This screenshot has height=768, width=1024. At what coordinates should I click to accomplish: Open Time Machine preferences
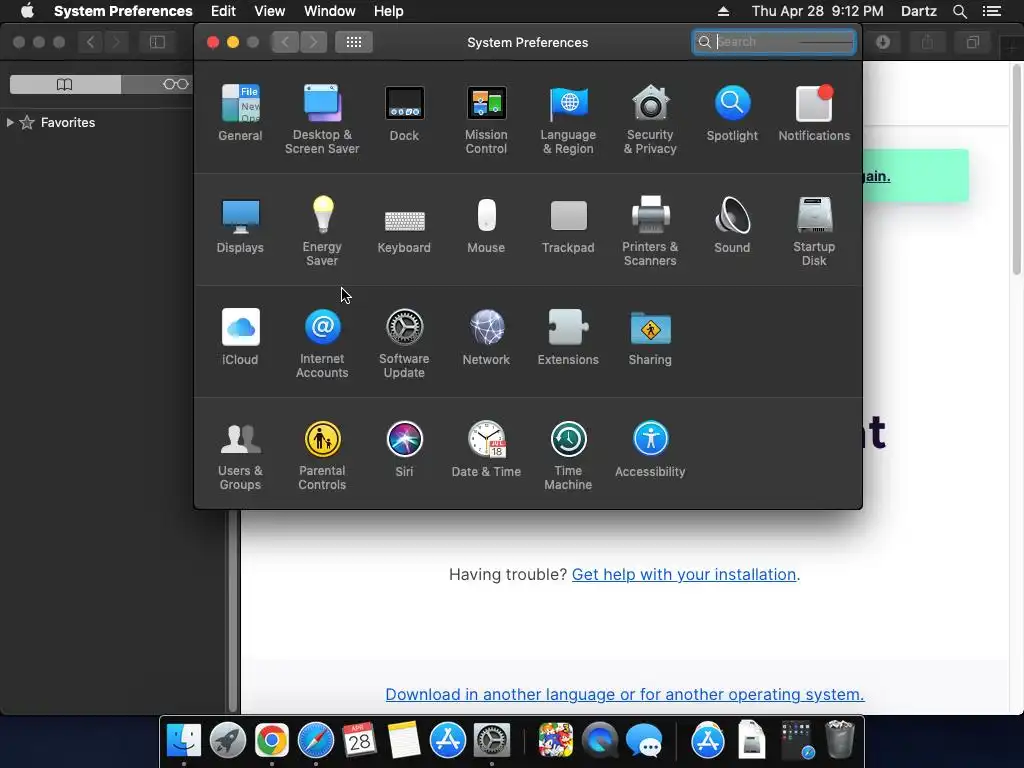[568, 456]
